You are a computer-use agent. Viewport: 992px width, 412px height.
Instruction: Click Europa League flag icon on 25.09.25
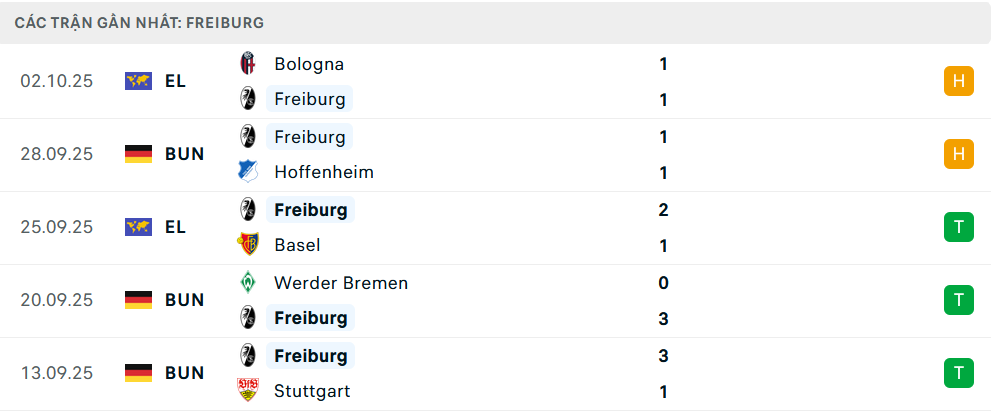[x=138, y=227]
